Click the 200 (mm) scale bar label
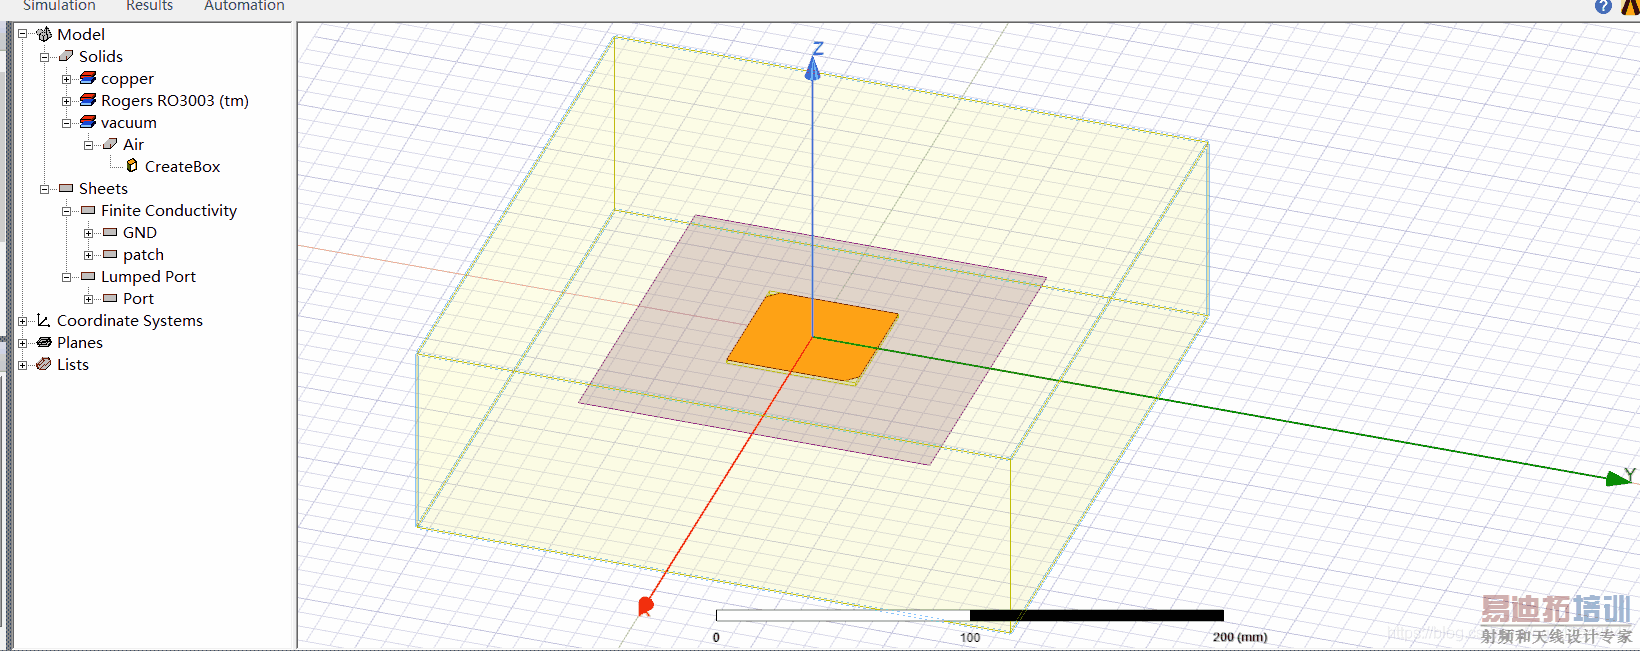The width and height of the screenshot is (1640, 651). tap(1240, 637)
